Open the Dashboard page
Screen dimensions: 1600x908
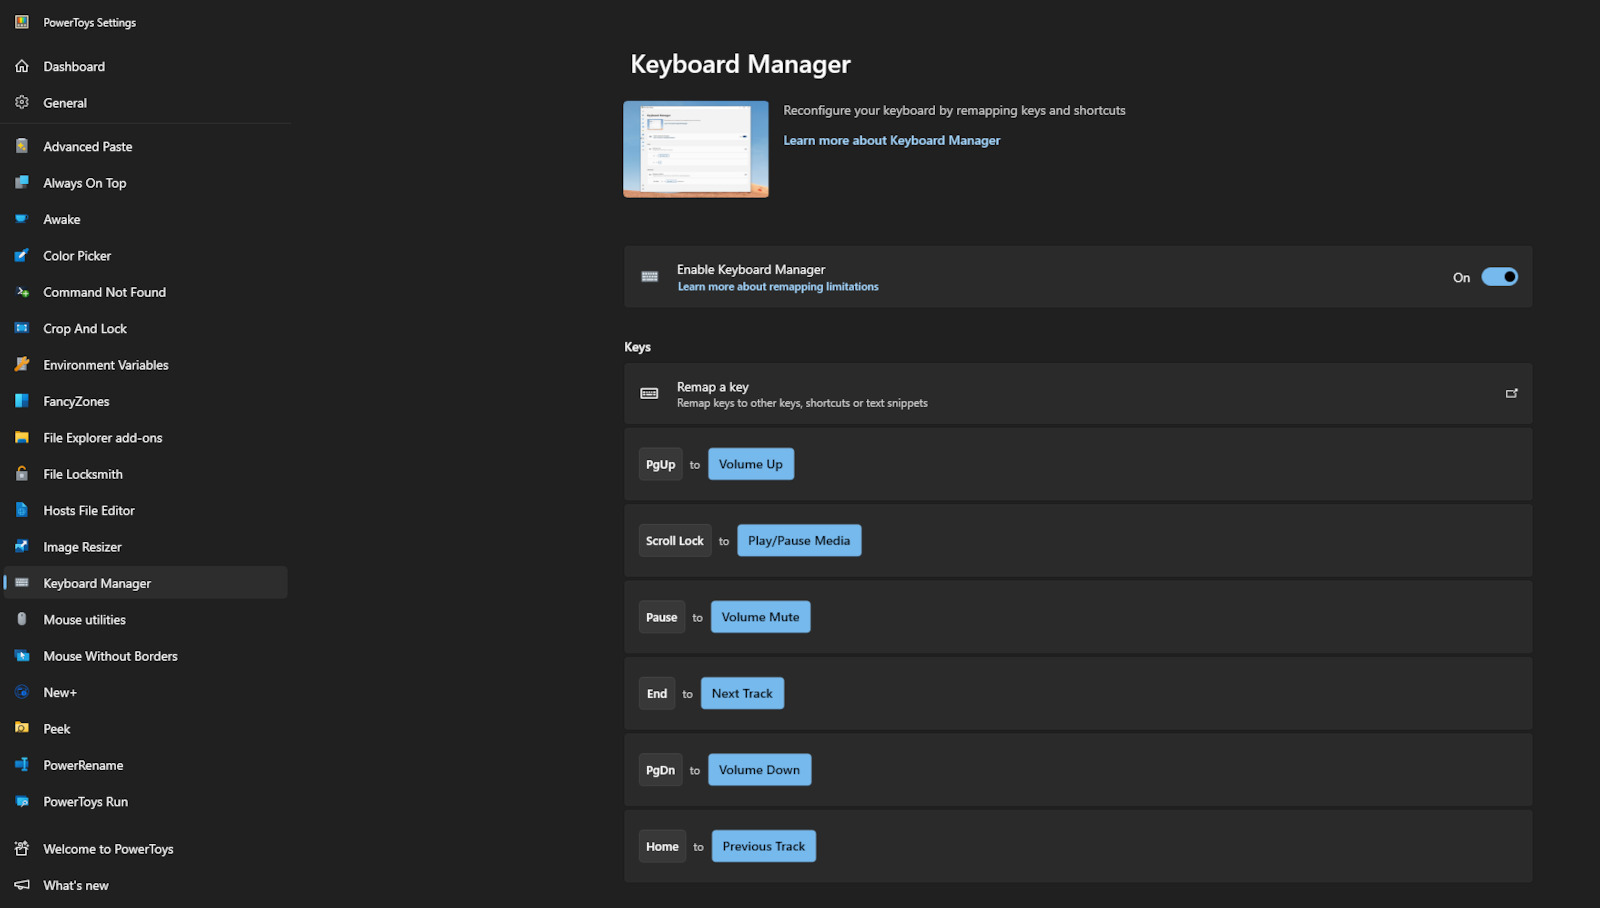point(74,67)
